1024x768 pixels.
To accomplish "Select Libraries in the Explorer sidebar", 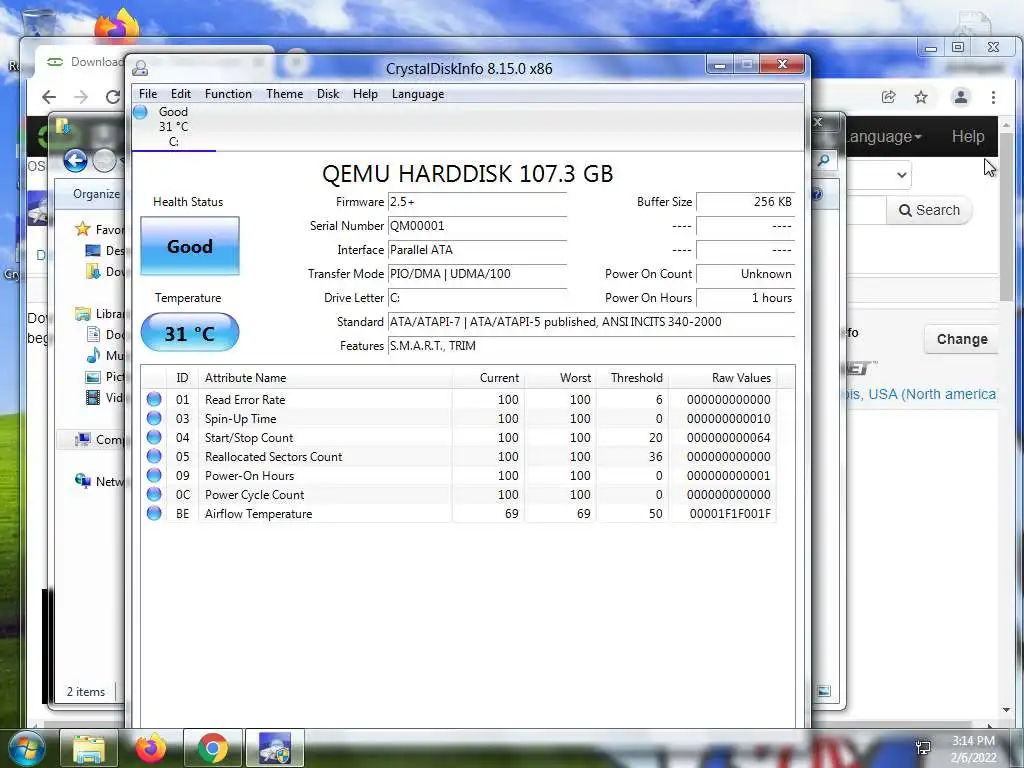I will [x=100, y=313].
